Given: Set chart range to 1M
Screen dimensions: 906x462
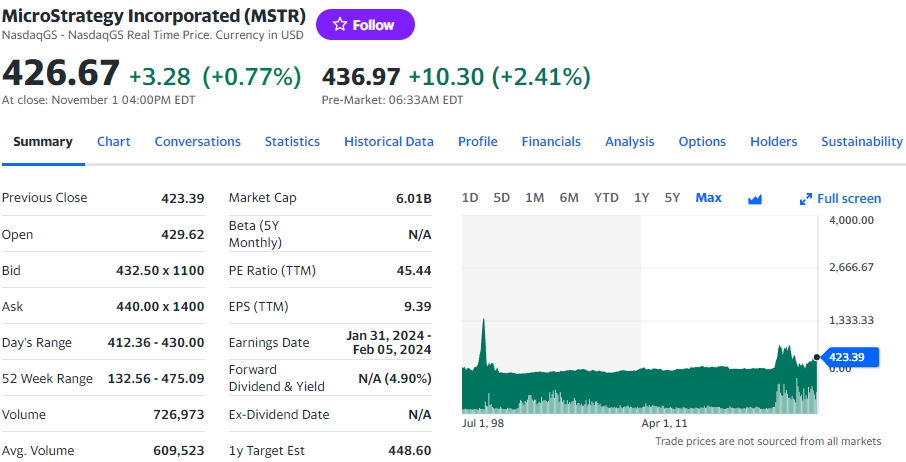Looking at the screenshot, I should 534,198.
